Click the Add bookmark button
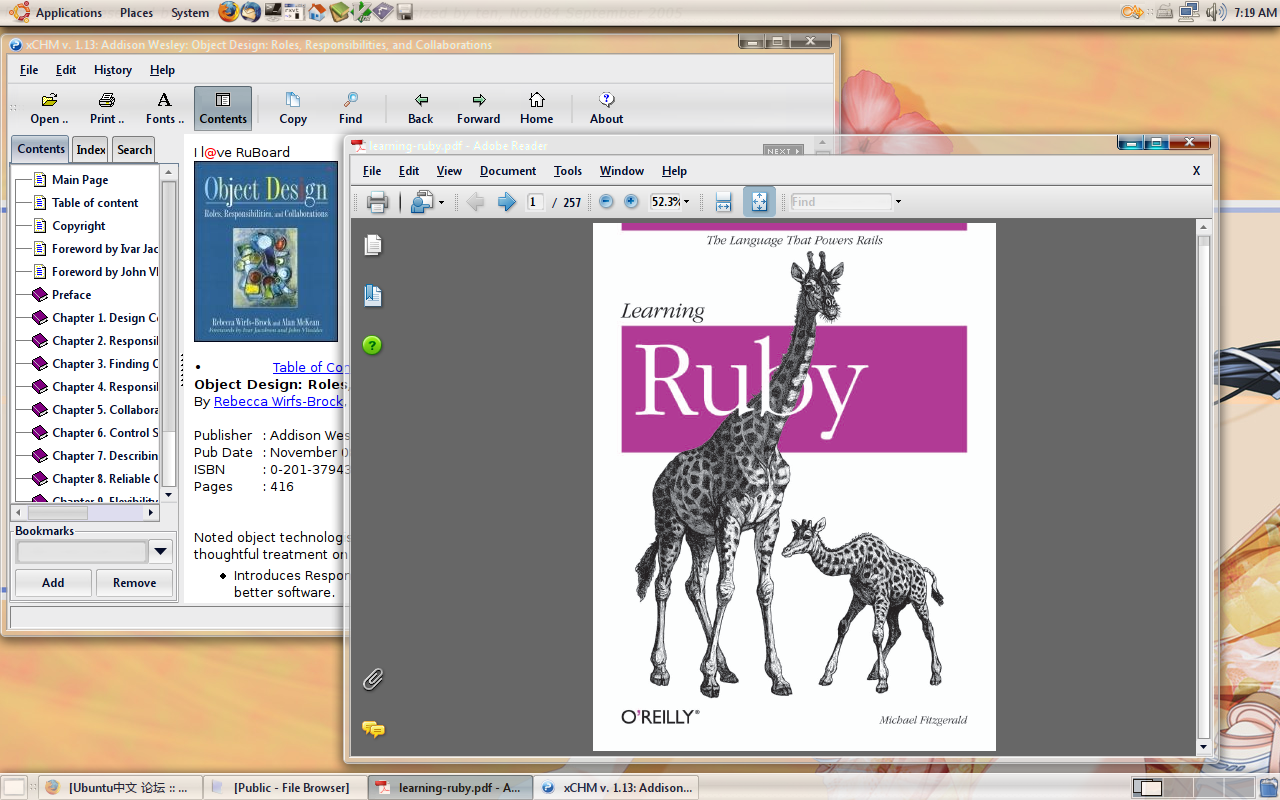 pyautogui.click(x=53, y=583)
